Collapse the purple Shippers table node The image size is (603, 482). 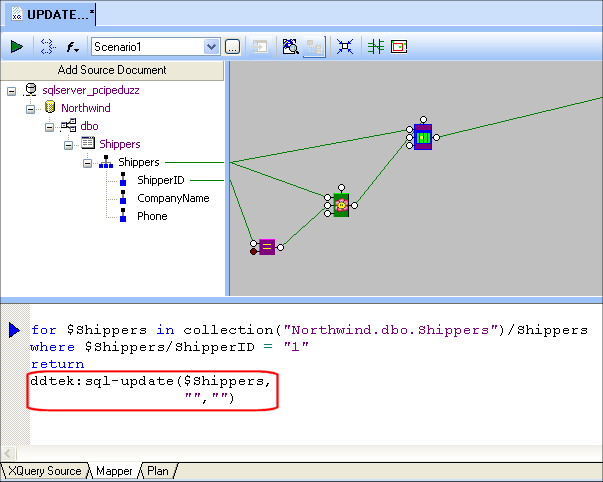pos(68,145)
